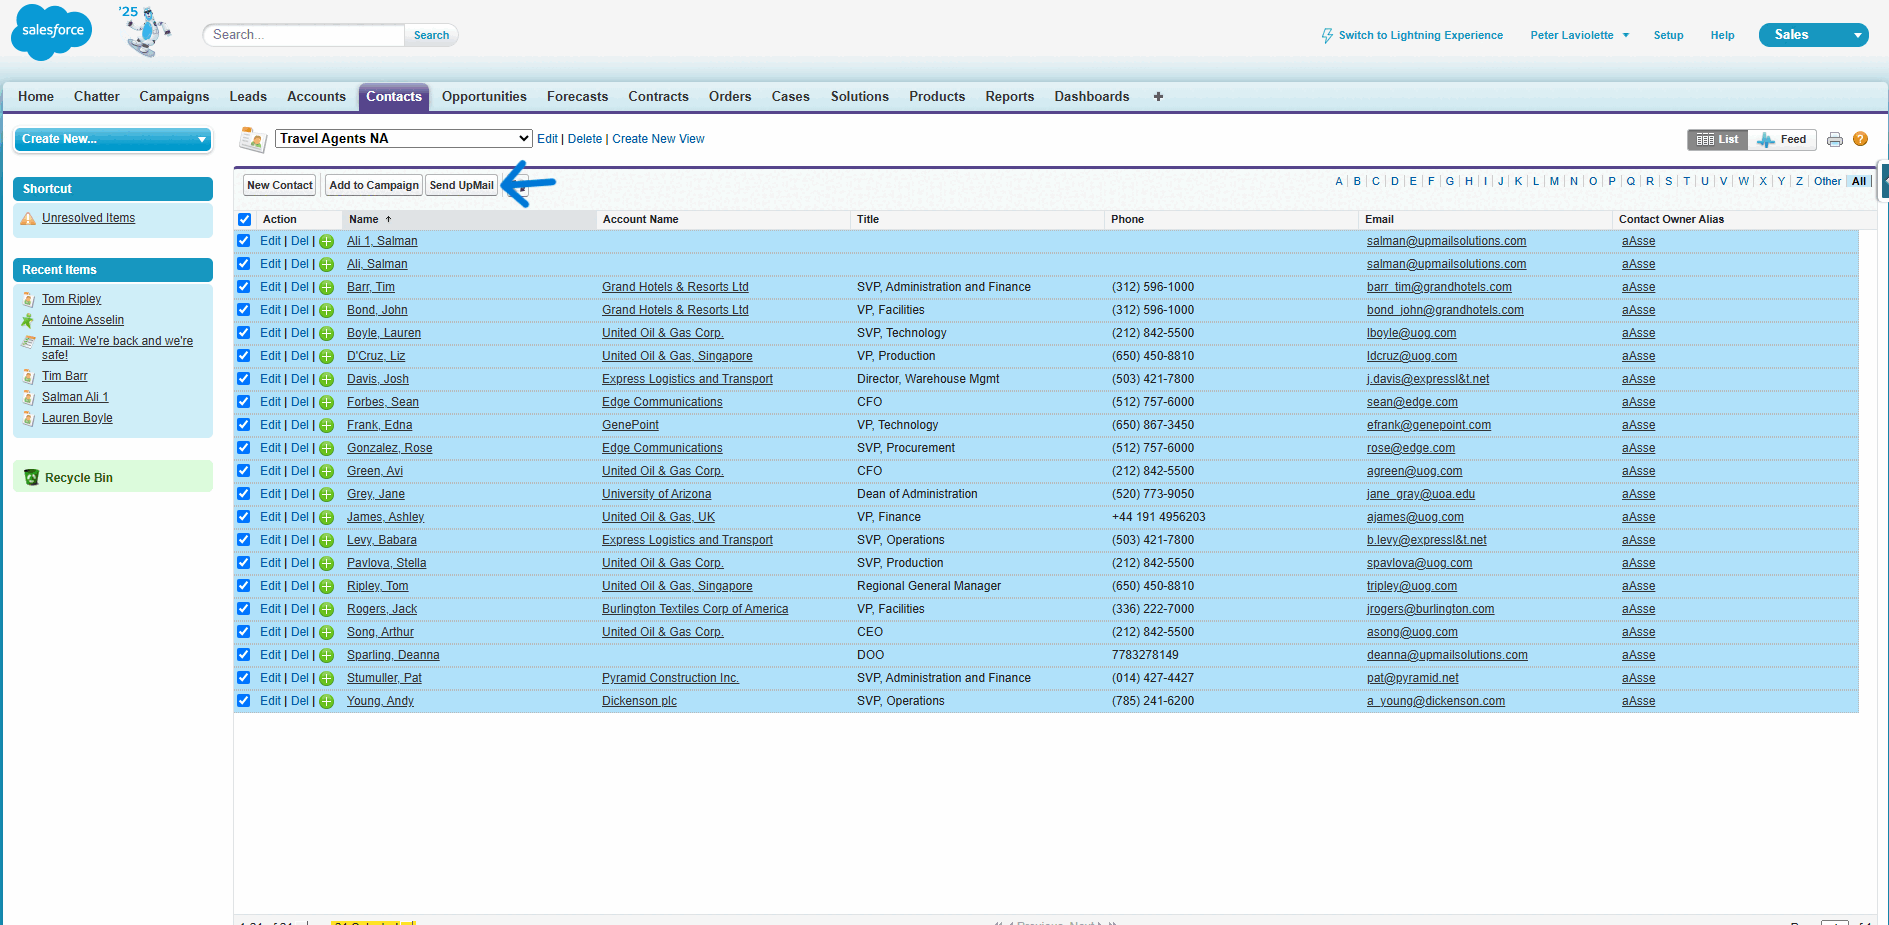The image size is (1889, 925).
Task: Open the Opportunities tab
Action: click(484, 97)
